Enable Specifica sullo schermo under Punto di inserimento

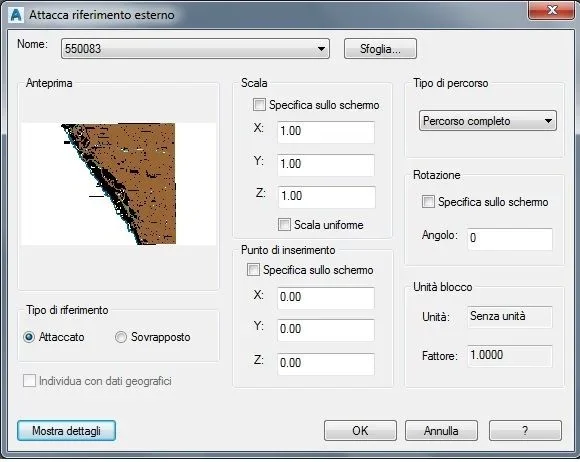(253, 270)
